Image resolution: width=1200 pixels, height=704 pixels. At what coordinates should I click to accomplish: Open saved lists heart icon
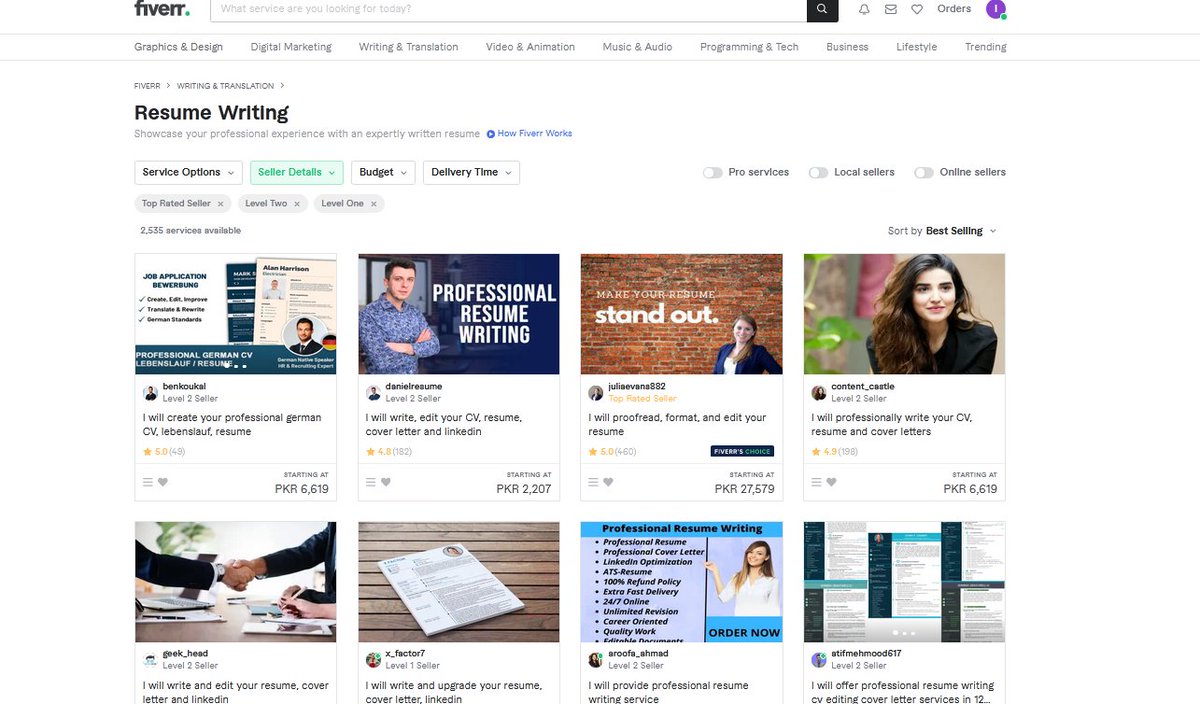(917, 9)
